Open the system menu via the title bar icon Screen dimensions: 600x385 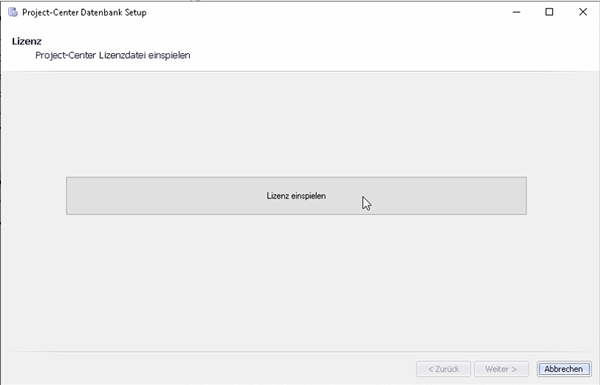coord(13,12)
